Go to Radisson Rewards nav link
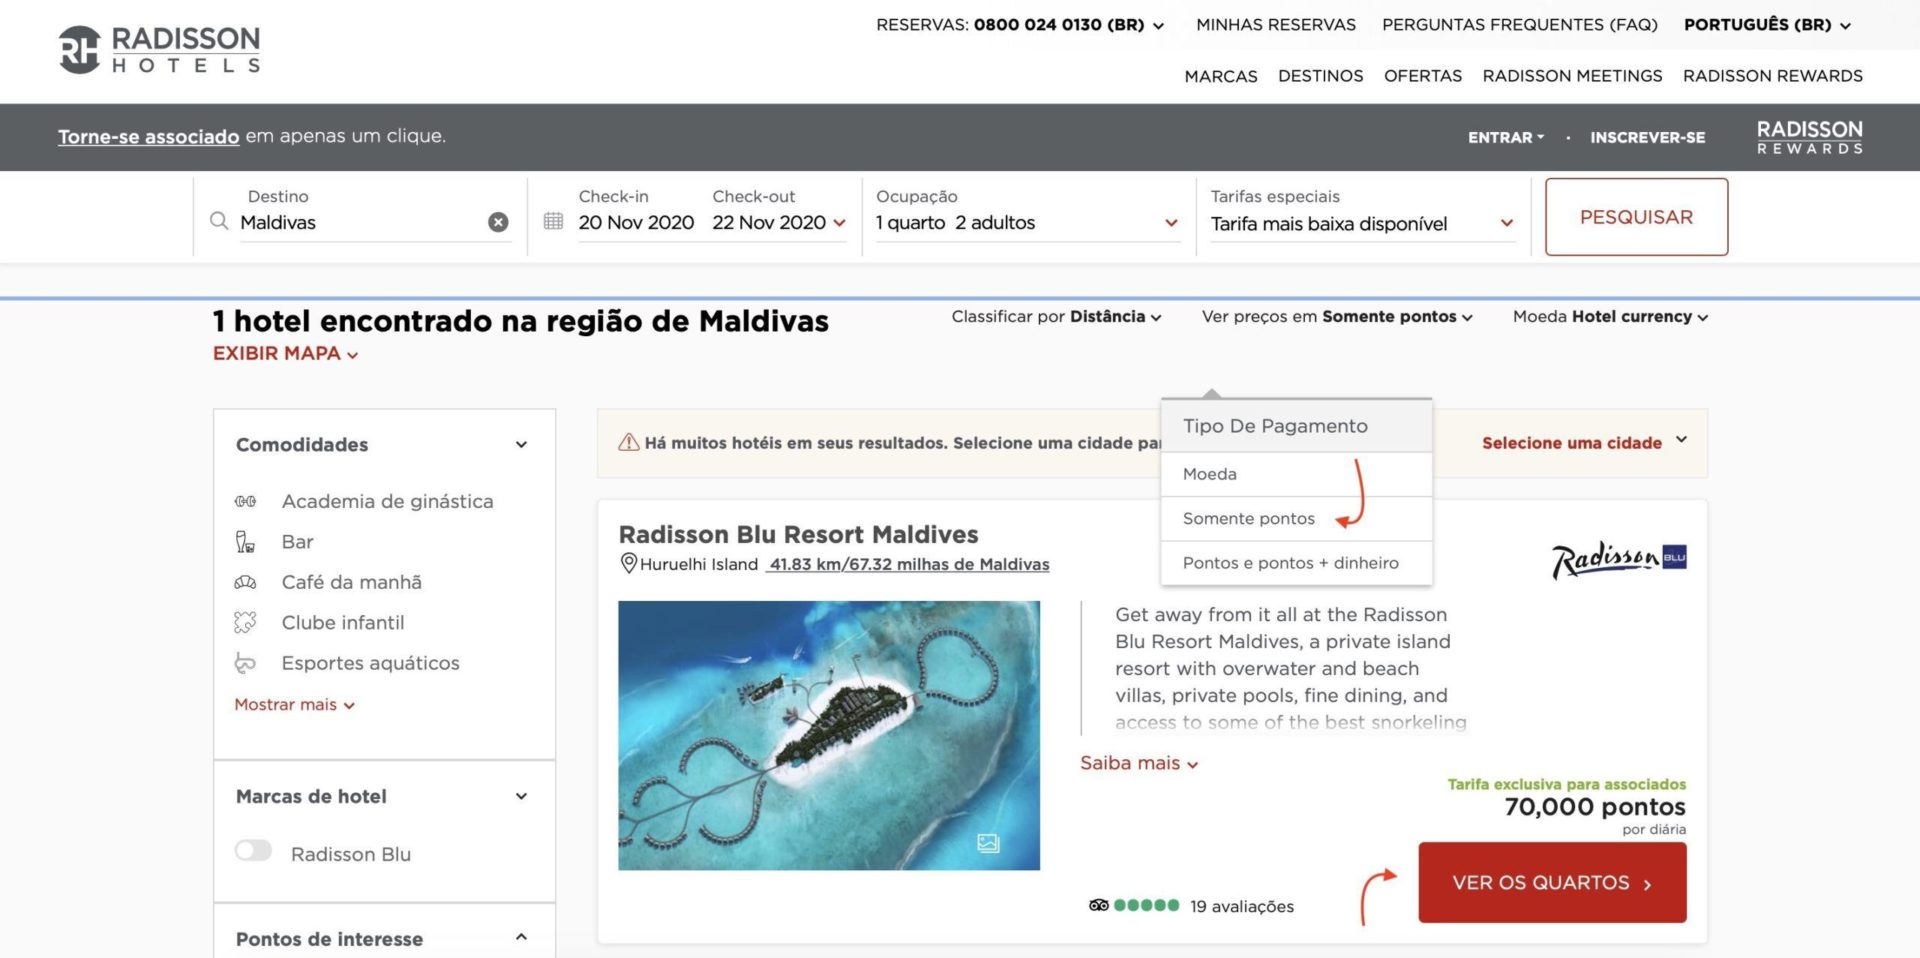 click(x=1772, y=76)
